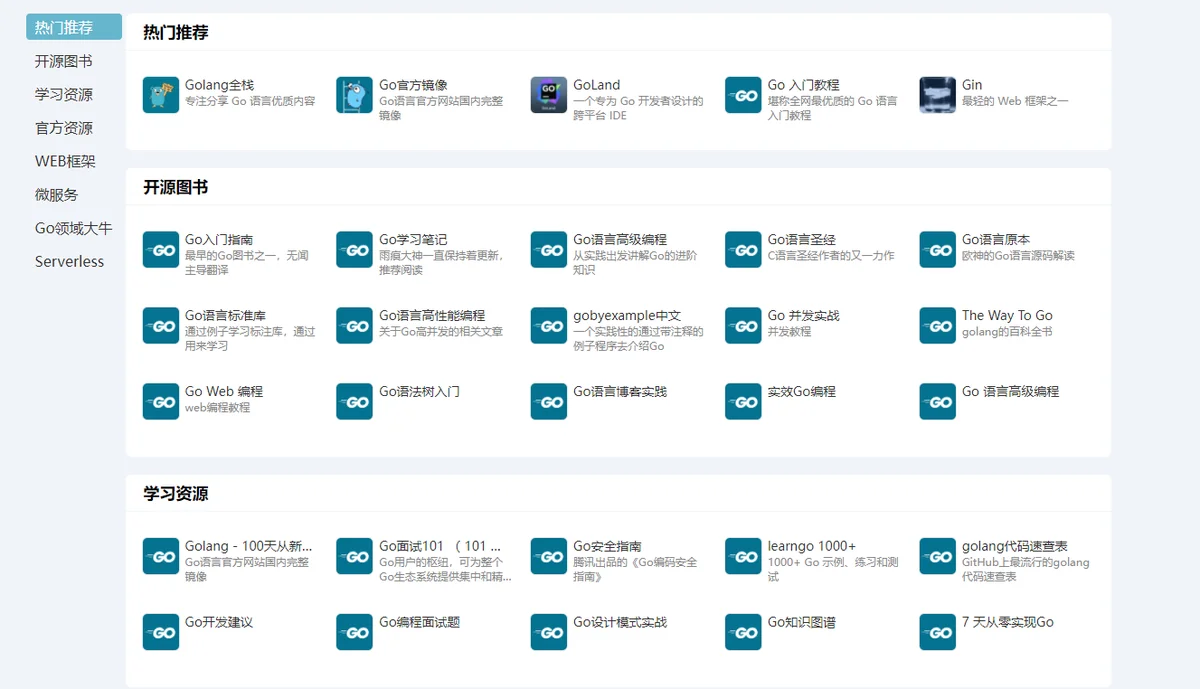The width and height of the screenshot is (1200, 689).
Task: Open the Gin title link
Action: point(972,85)
